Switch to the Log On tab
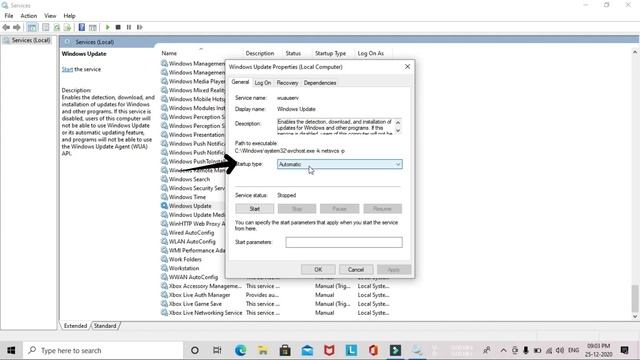Image resolution: width=640 pixels, height=360 pixels. [x=262, y=83]
